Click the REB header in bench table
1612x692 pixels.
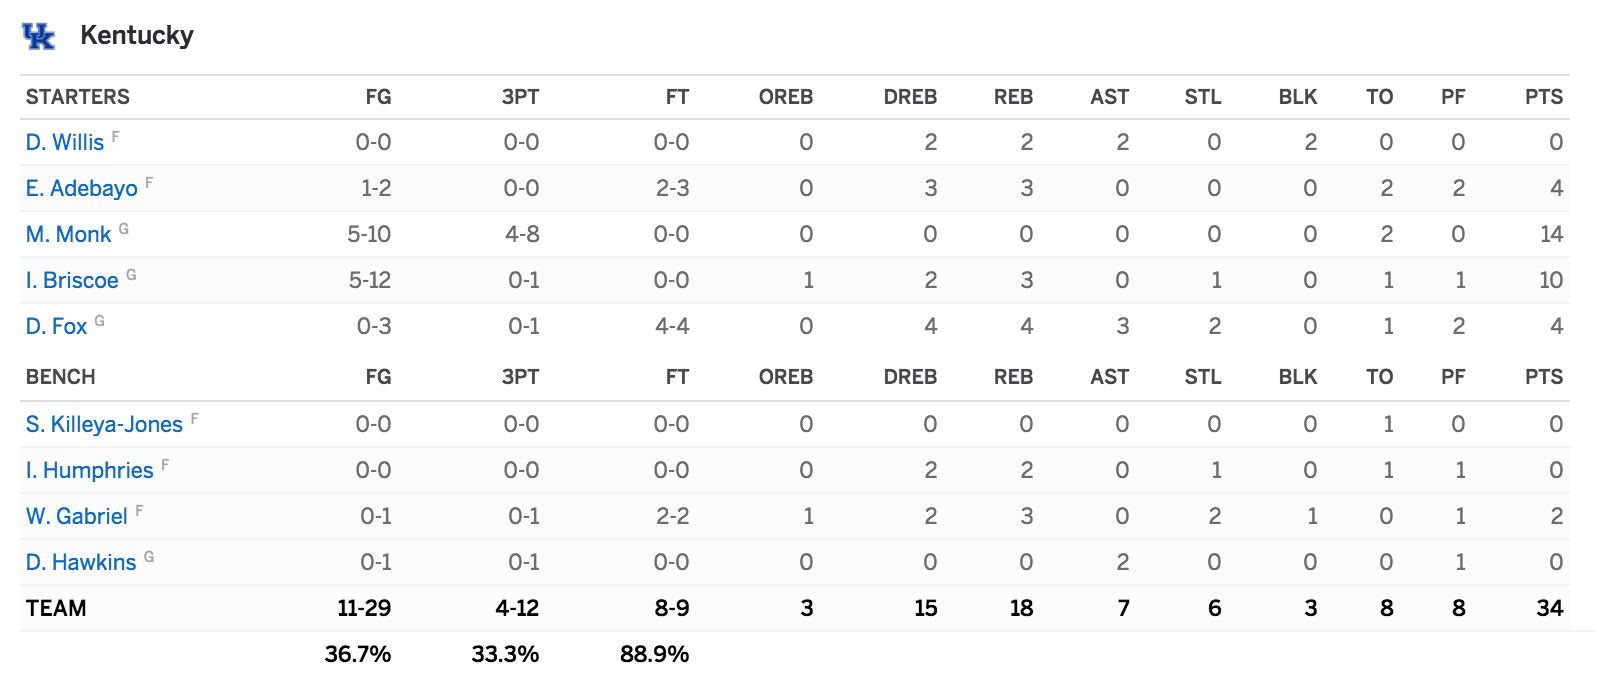pos(1013,377)
